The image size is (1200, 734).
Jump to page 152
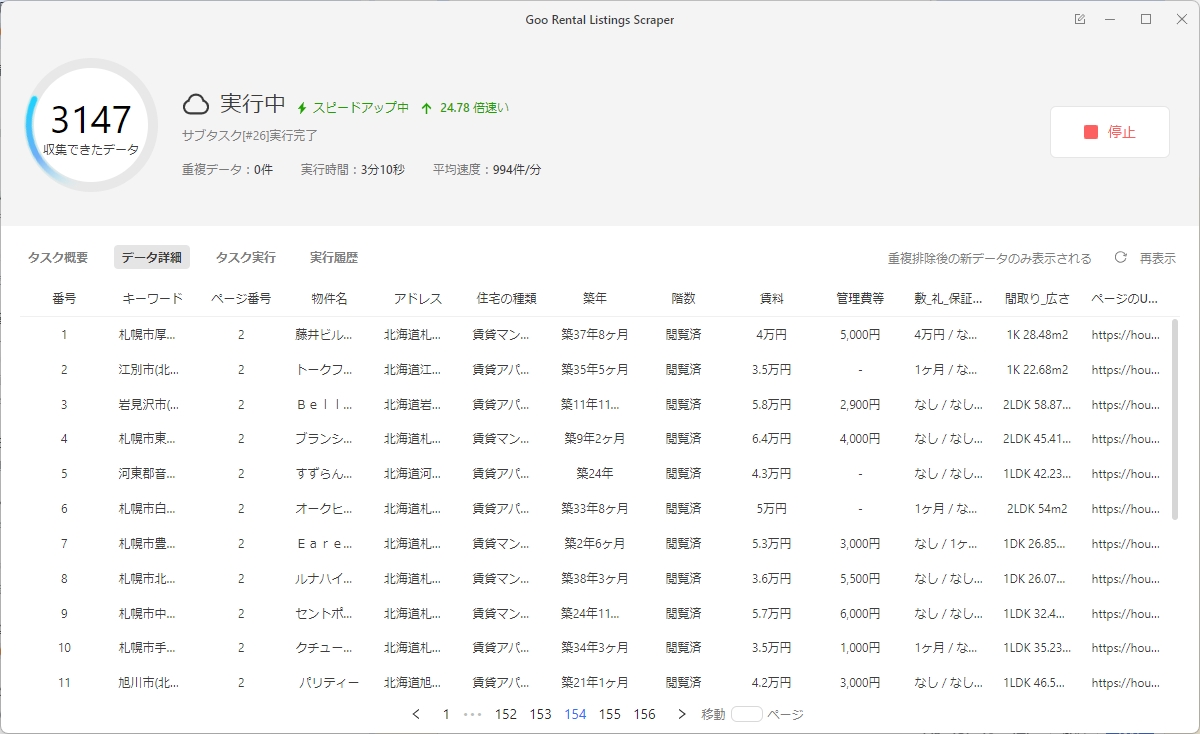(506, 714)
